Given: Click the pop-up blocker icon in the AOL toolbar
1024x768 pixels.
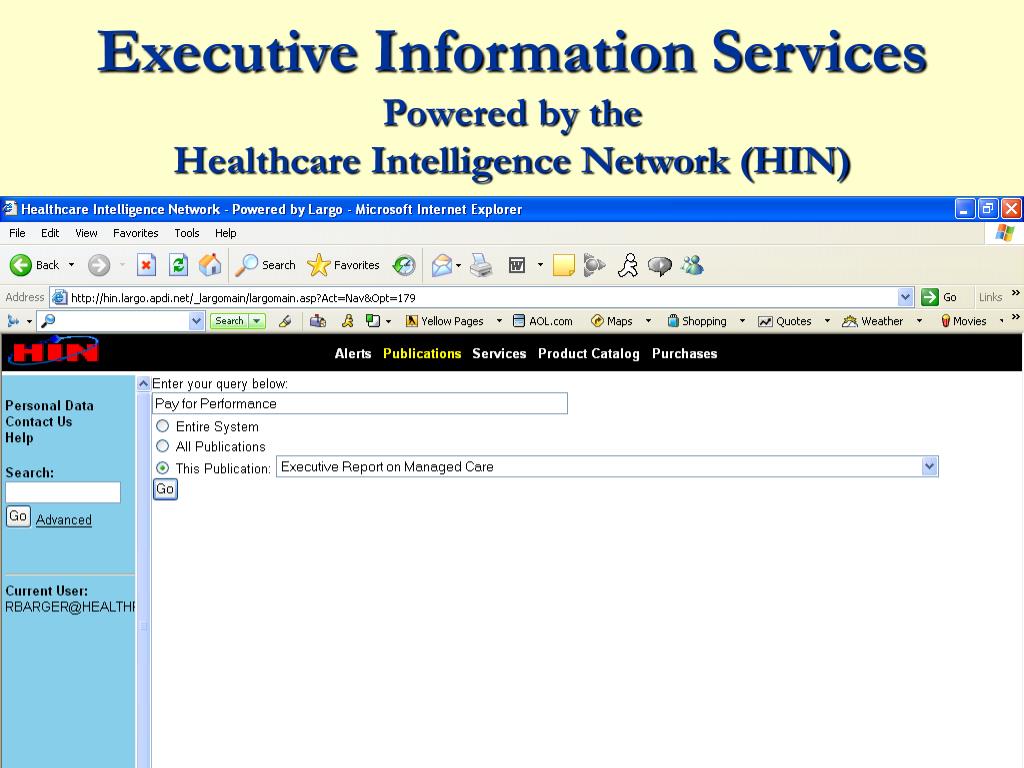Looking at the screenshot, I should (372, 321).
